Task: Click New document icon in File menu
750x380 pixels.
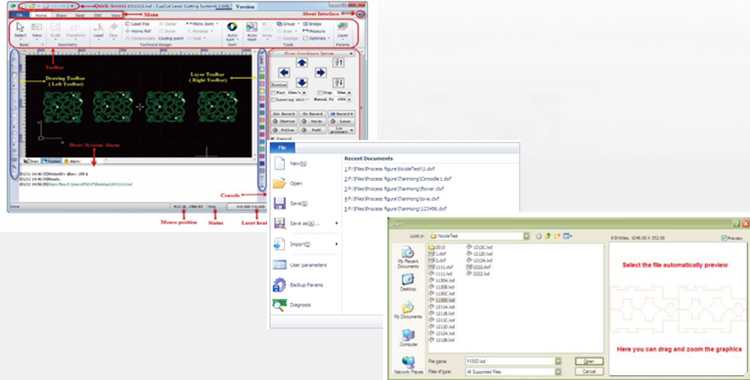Action: click(280, 164)
